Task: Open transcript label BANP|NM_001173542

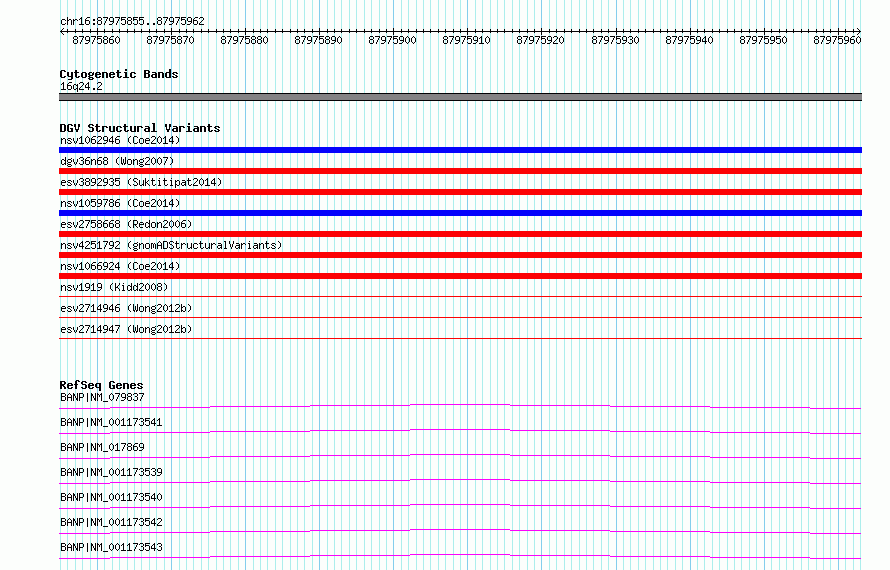Action: (x=111, y=522)
